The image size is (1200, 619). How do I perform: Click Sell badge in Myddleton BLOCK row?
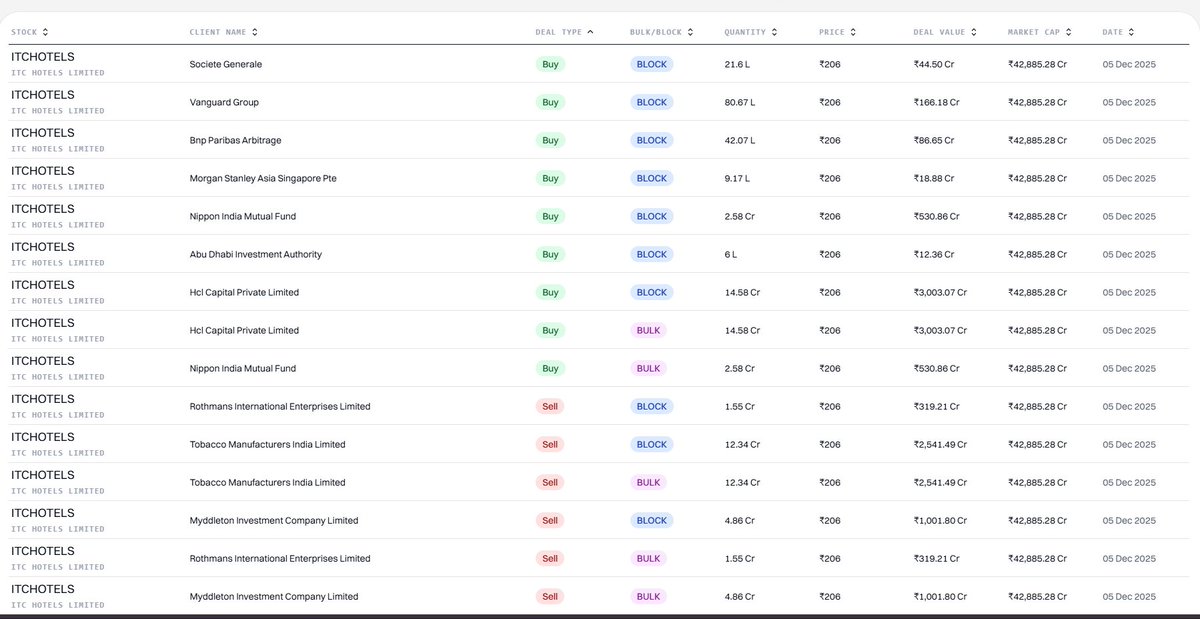550,520
